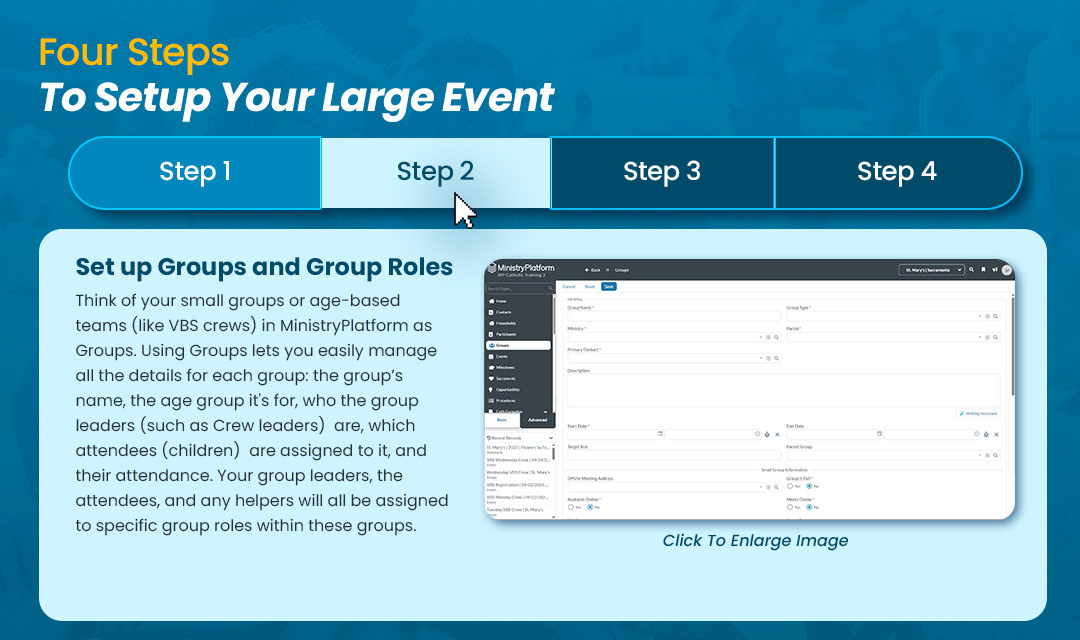Viewport: 1080px width, 640px height.
Task: Click the Start Date calendar picker icon
Action: (659, 433)
